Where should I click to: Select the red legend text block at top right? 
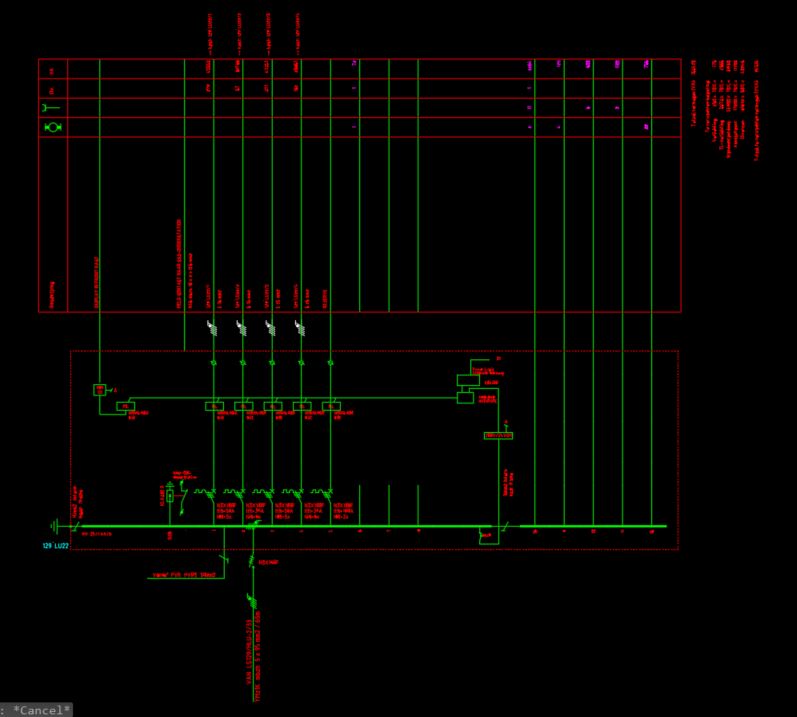click(x=724, y=109)
